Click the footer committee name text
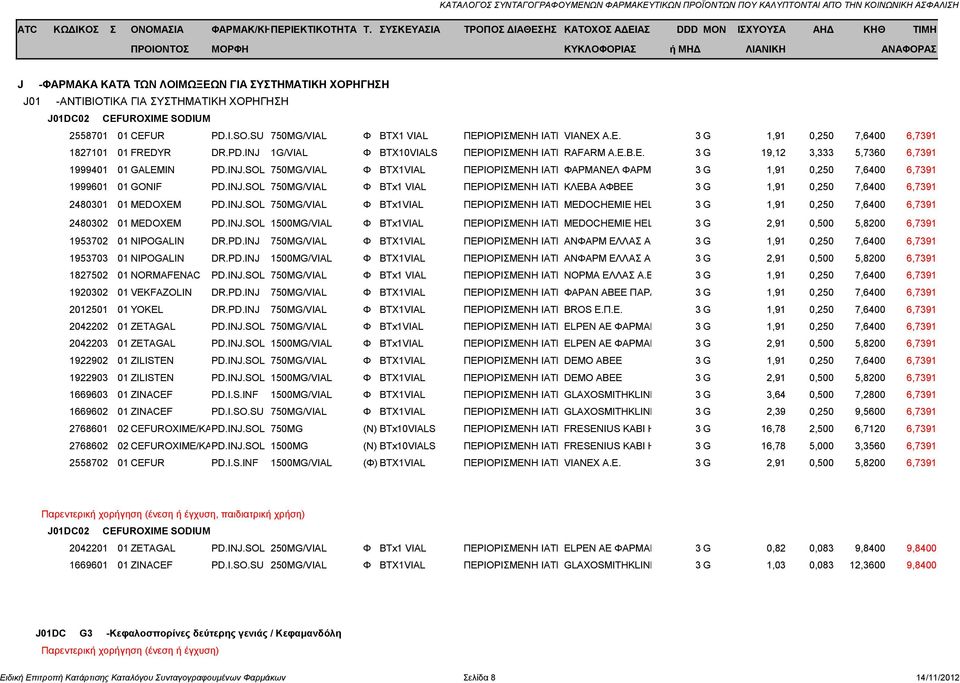 143,677
